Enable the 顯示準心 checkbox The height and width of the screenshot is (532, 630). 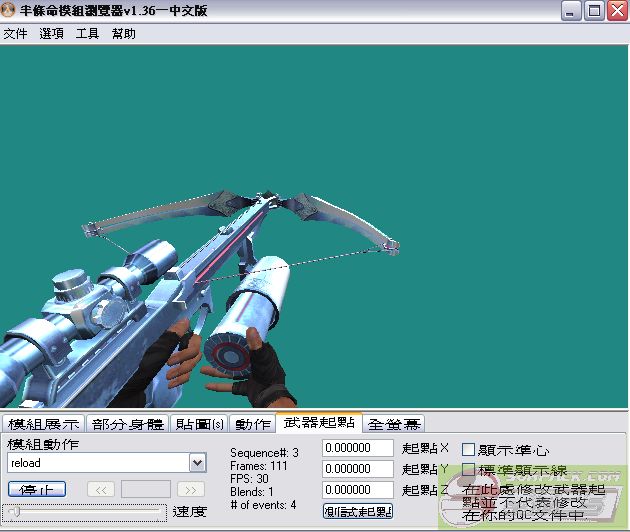tap(468, 450)
